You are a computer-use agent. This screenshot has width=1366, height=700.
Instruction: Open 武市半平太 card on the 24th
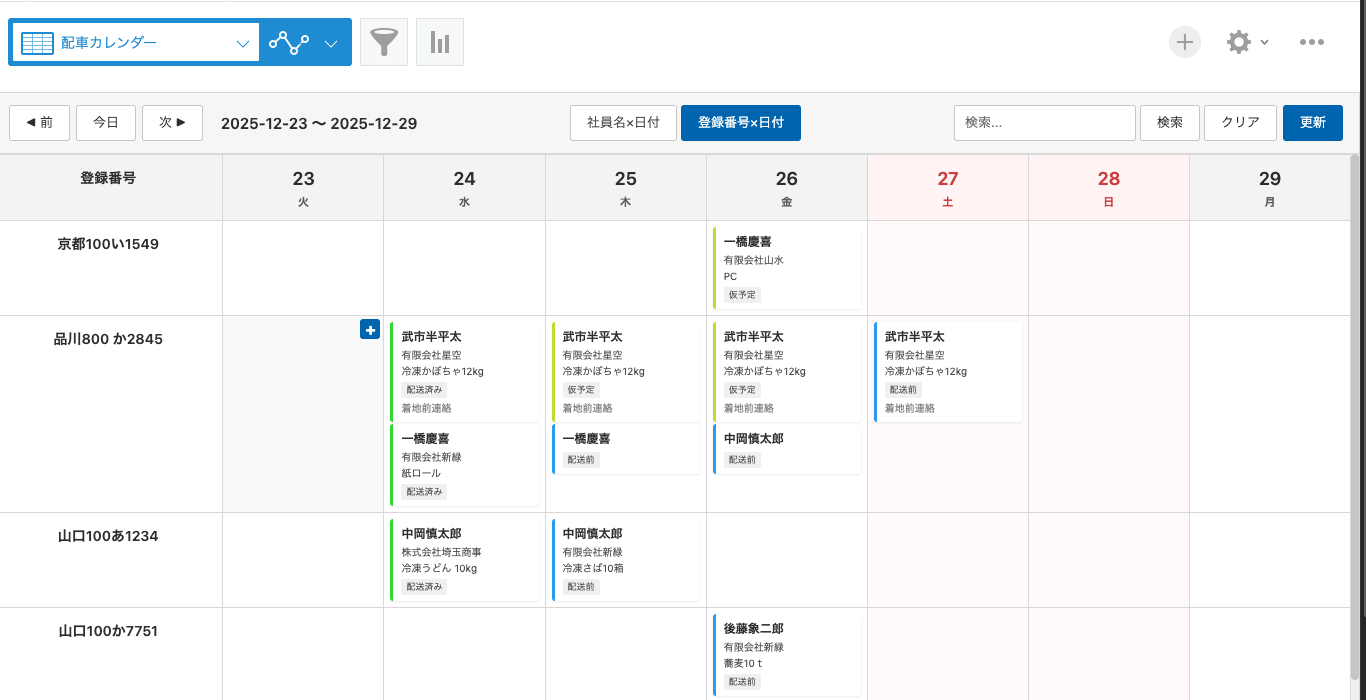pyautogui.click(x=465, y=372)
